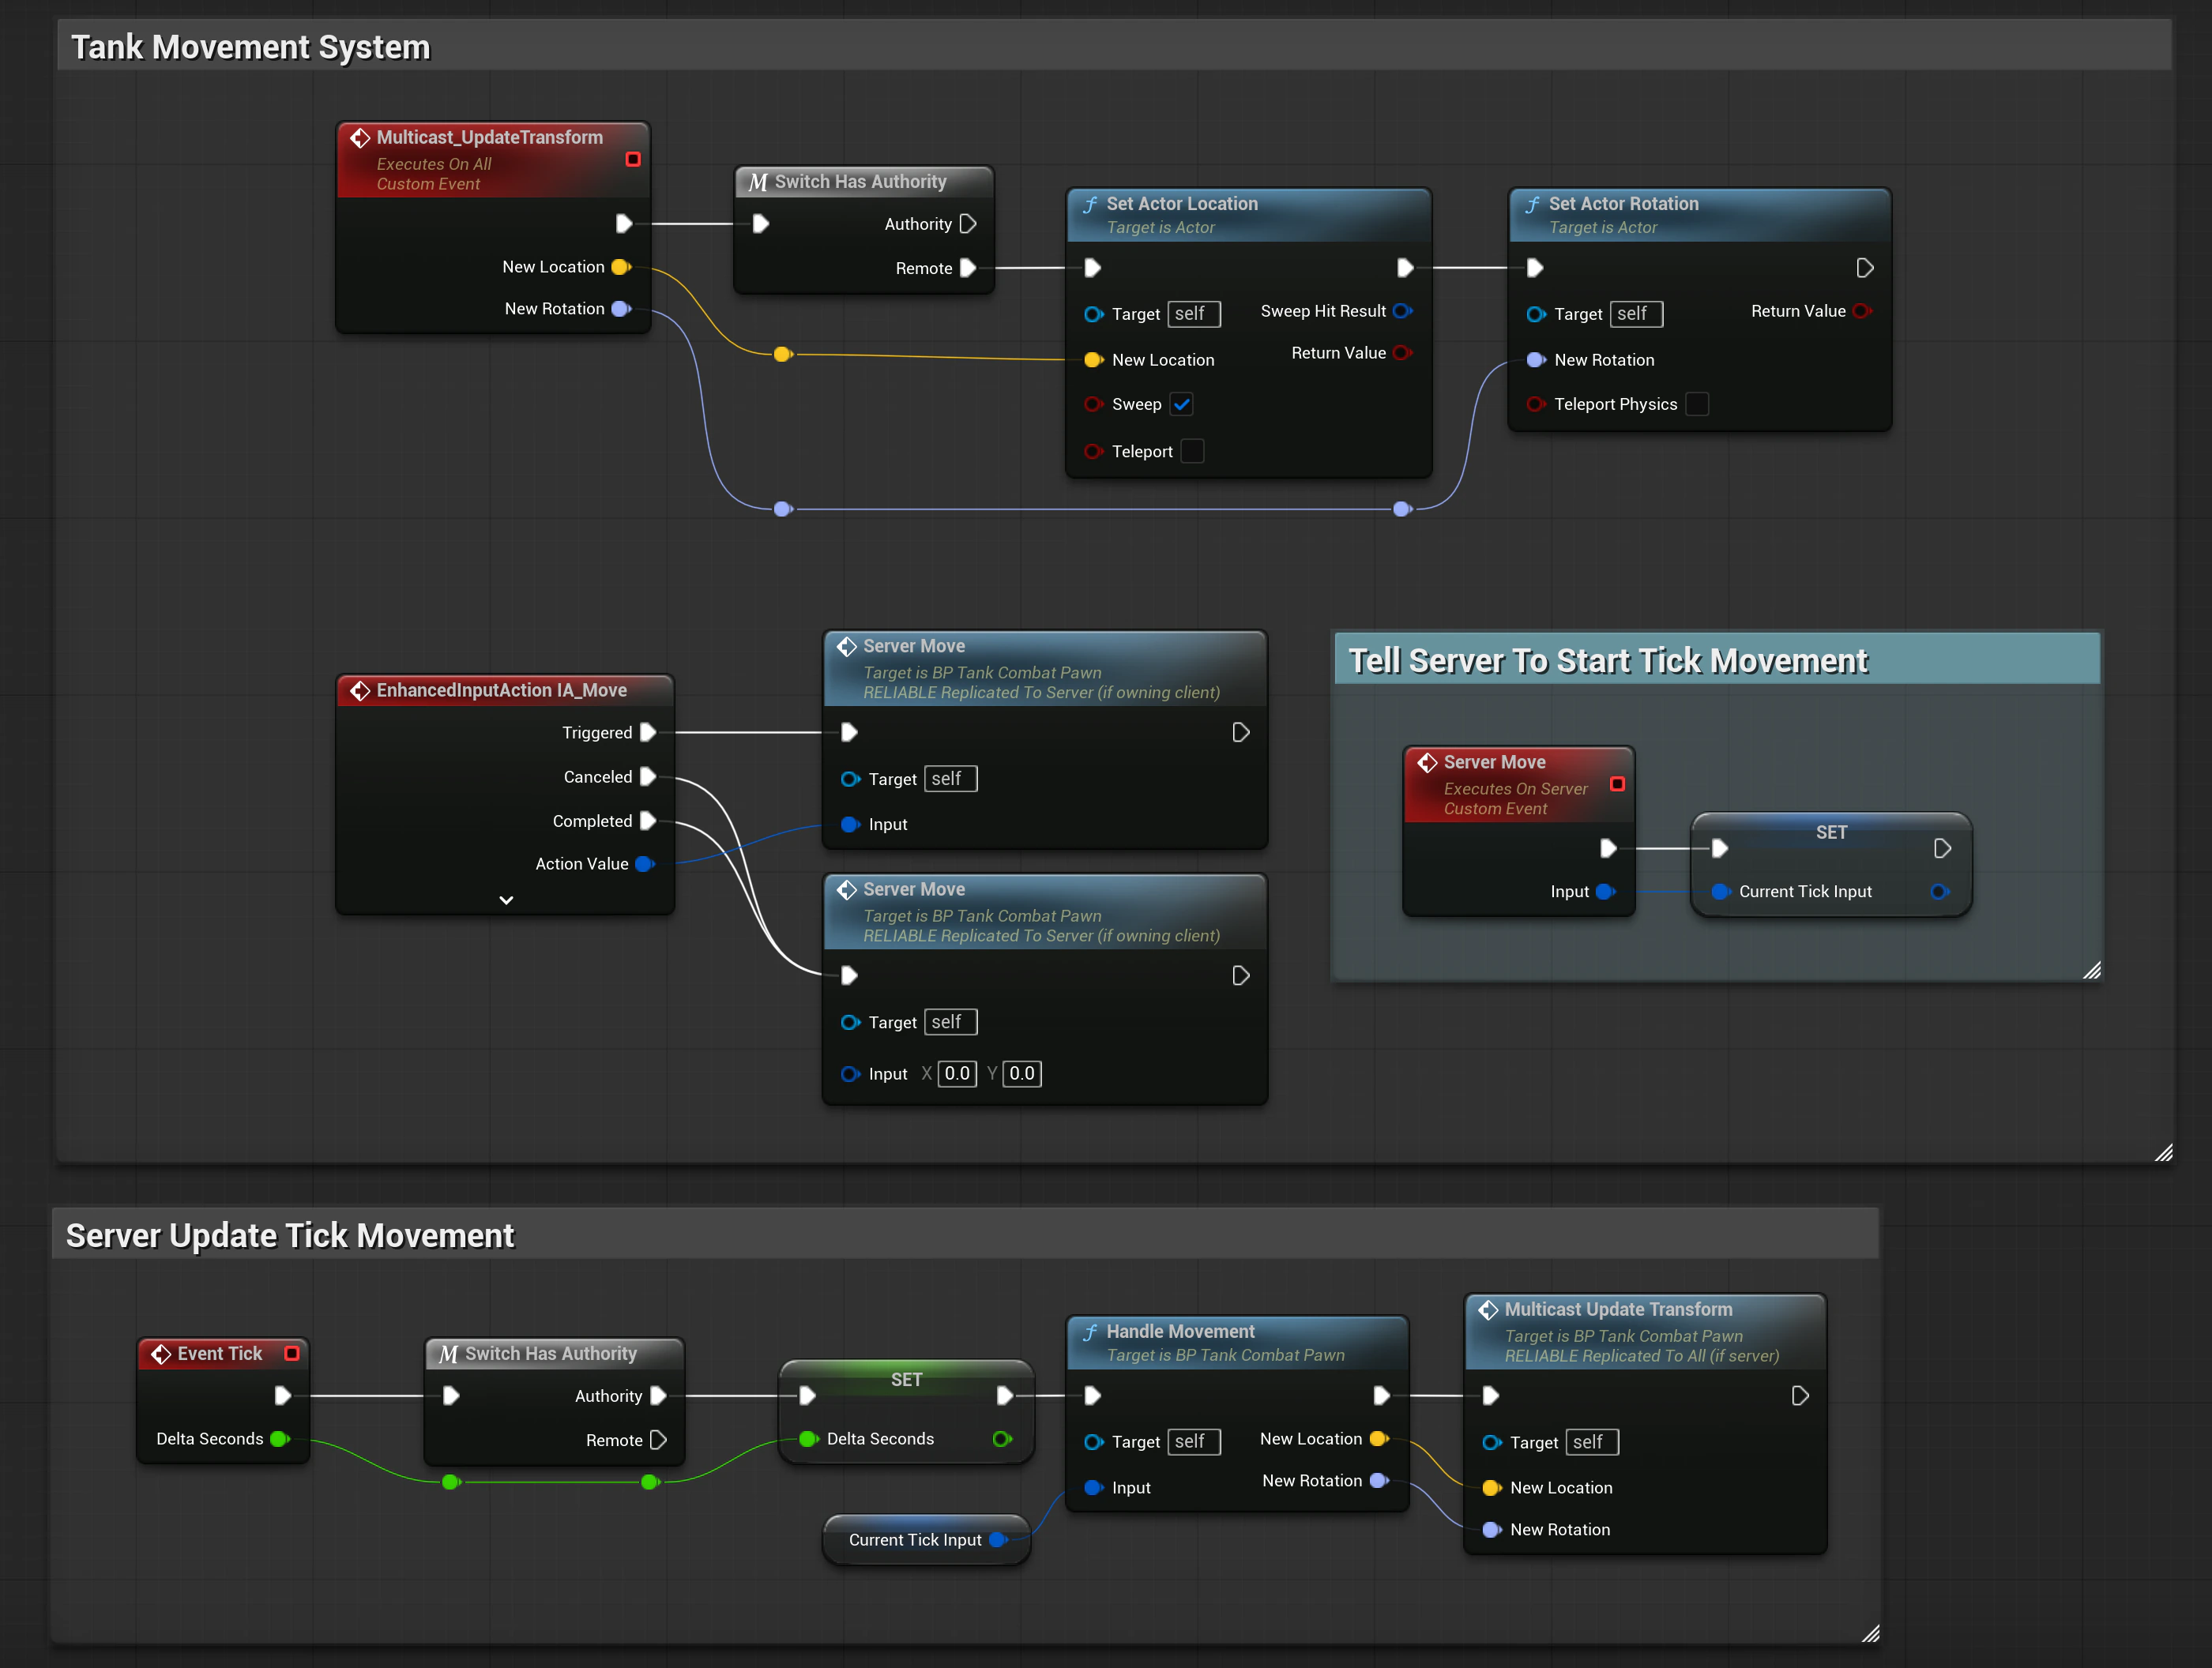Click the Action Value output pin on IA_Move

coord(645,864)
